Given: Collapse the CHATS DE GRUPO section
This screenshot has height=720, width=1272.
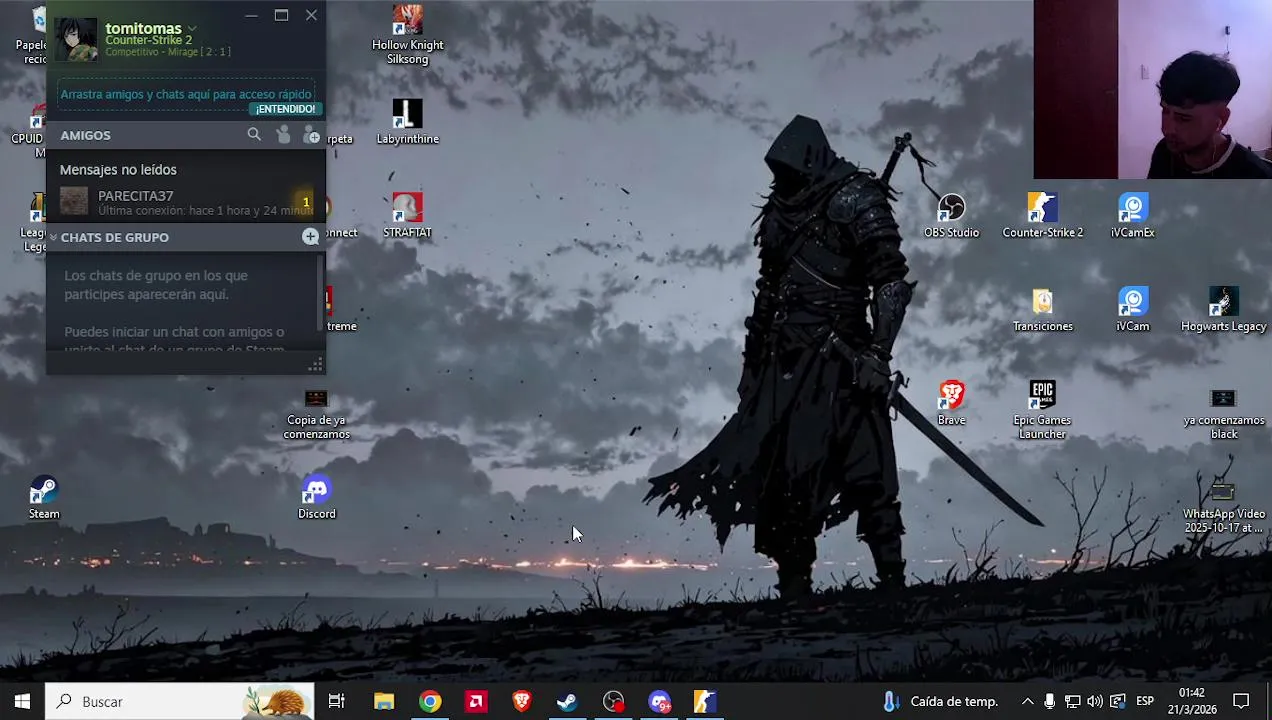Looking at the screenshot, I should pos(53,237).
